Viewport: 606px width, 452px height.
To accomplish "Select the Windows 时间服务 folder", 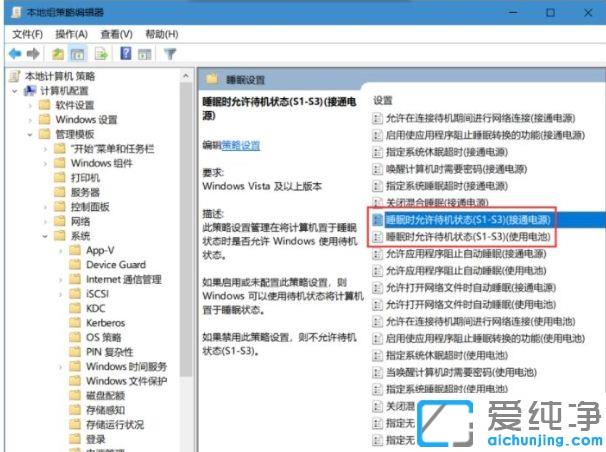I will click(126, 366).
